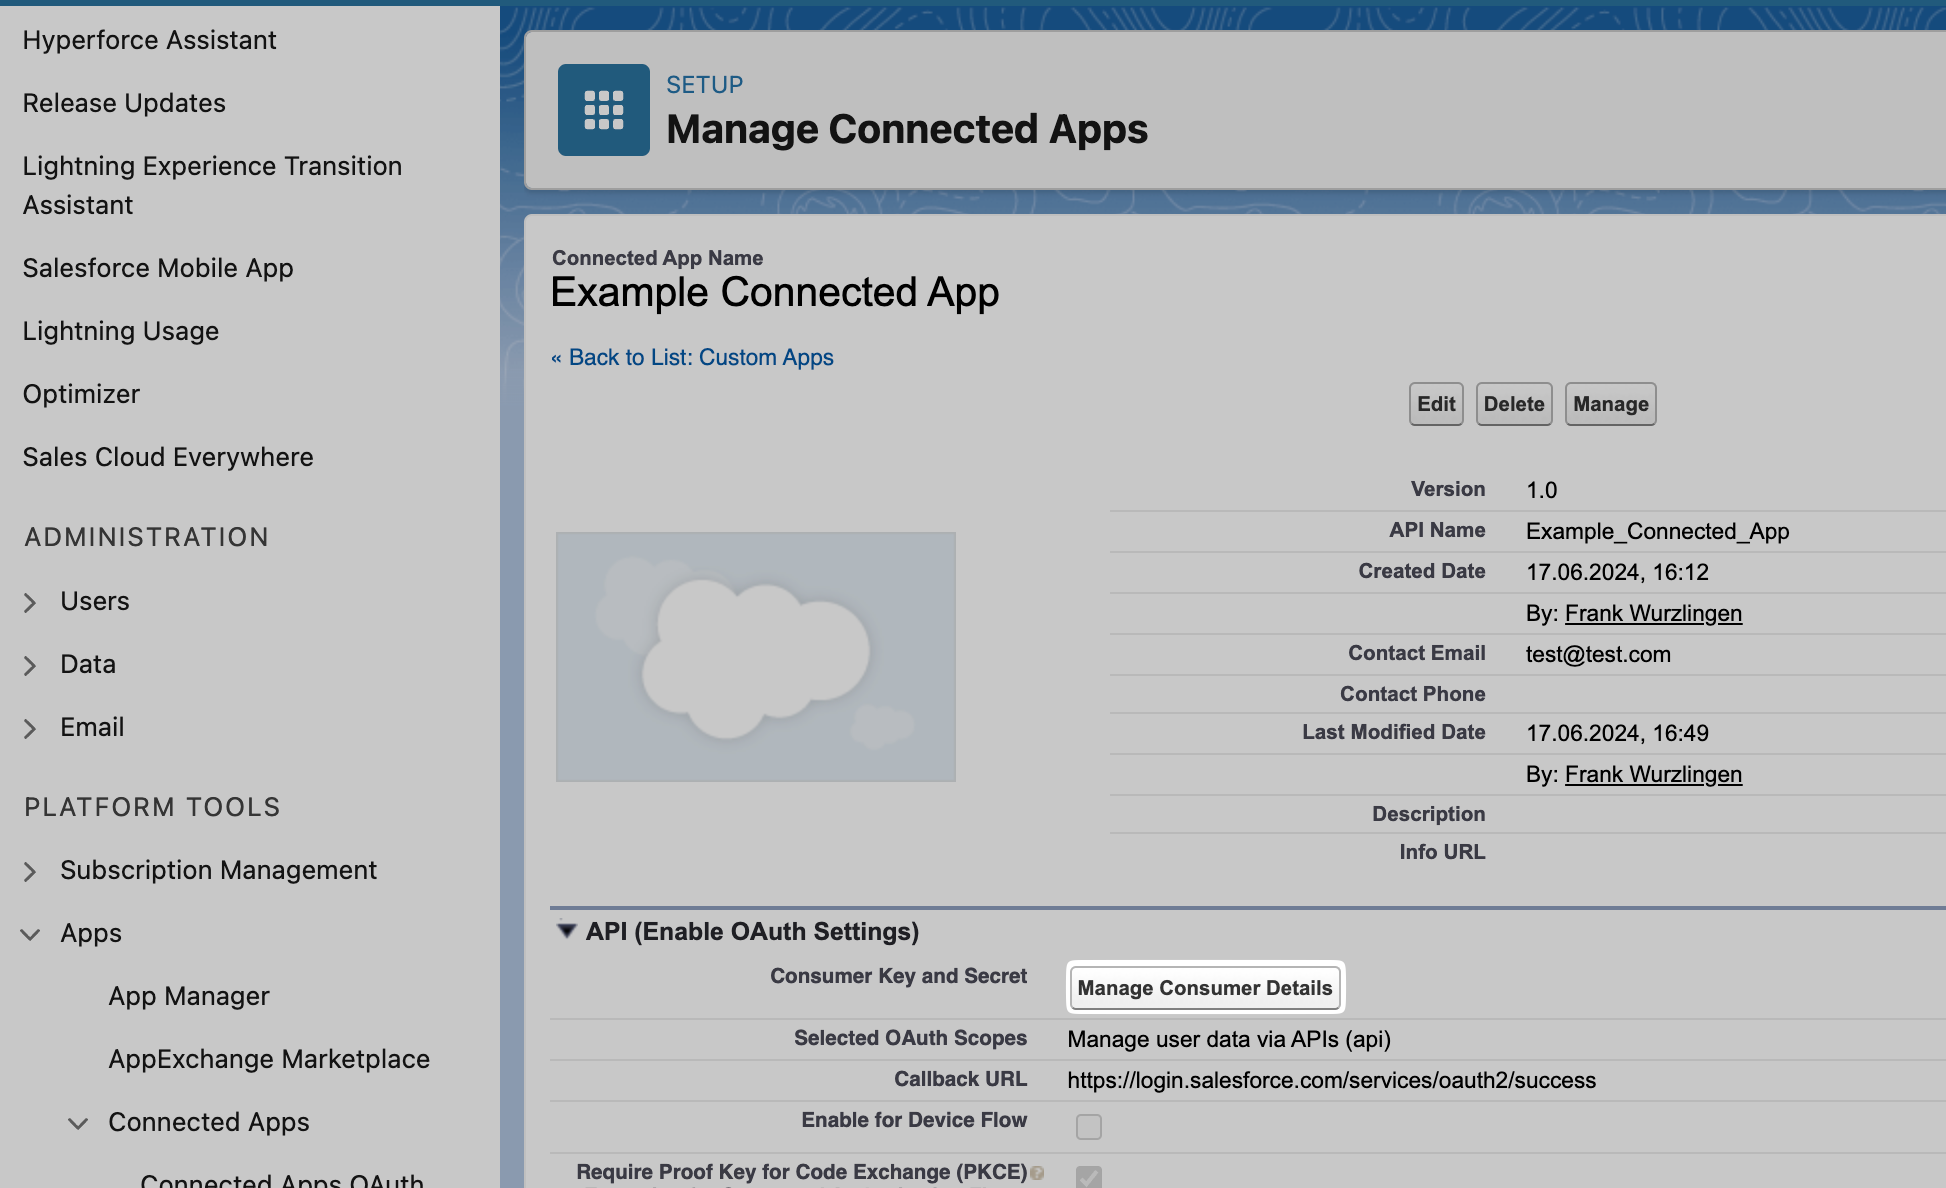Toggle the Require PKCE checkbox
This screenshot has height=1188, width=1946.
pos(1088,1177)
